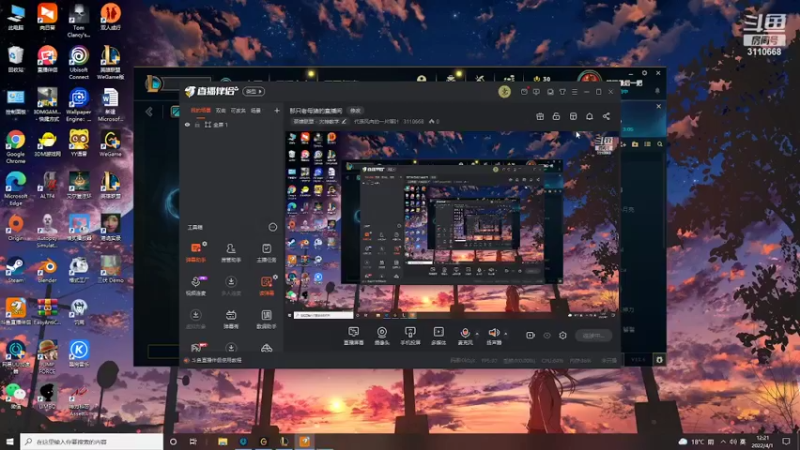Click the padlock icon in streaming header
The height and width of the screenshot is (450, 800).
[556, 116]
